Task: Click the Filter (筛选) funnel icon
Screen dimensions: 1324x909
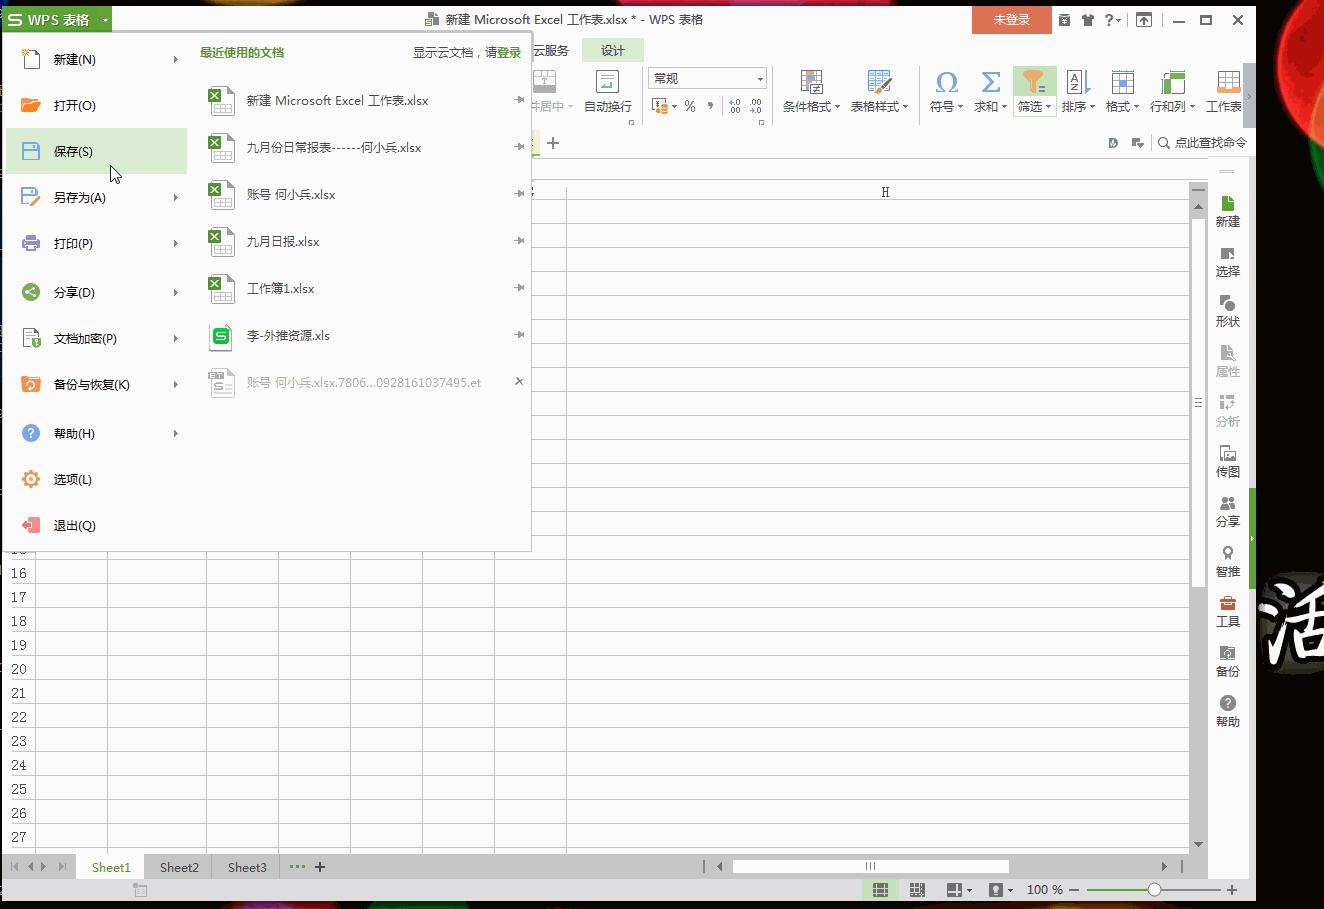Action: [1033, 82]
